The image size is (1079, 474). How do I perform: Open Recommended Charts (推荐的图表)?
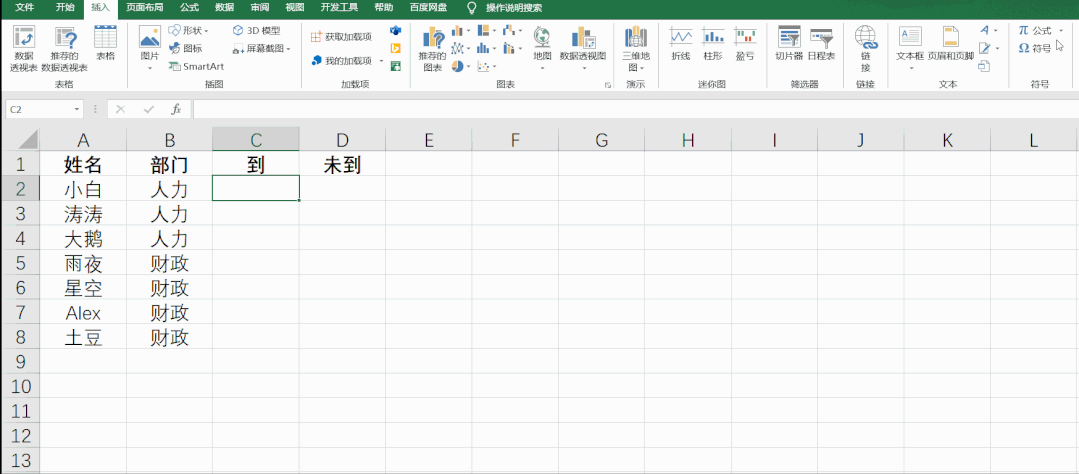point(432,49)
